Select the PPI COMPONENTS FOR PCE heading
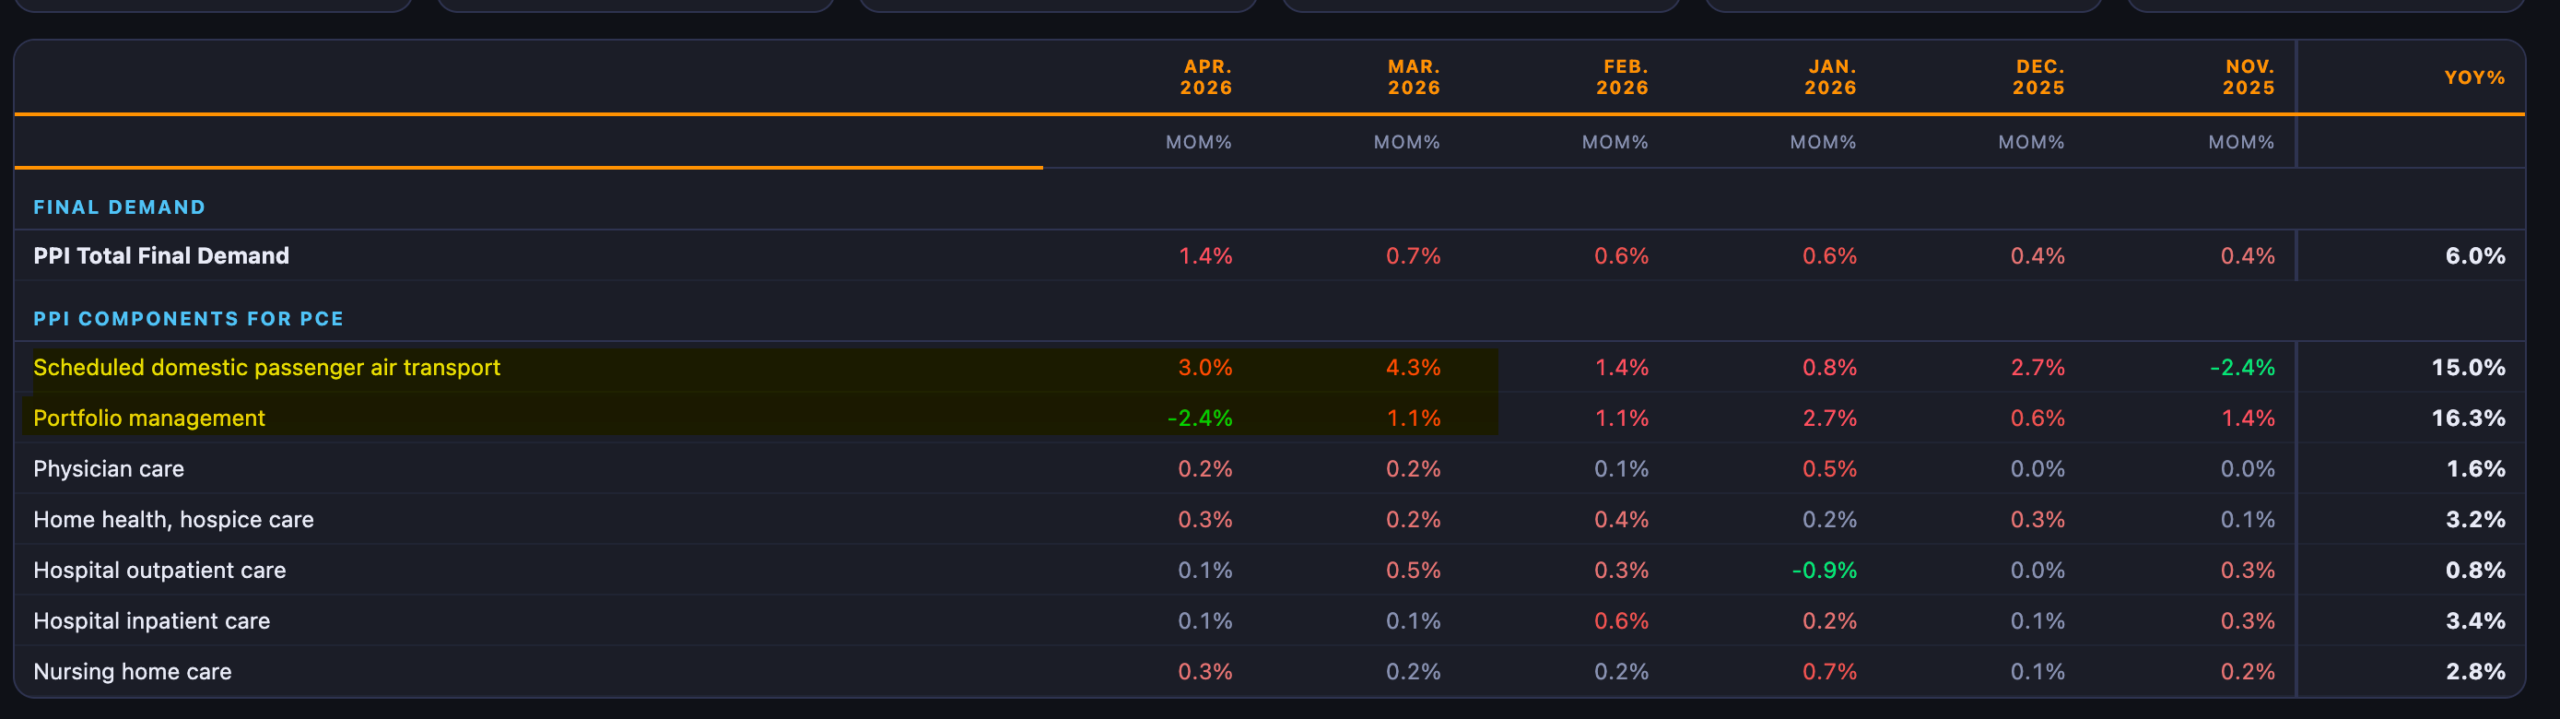2560x719 pixels. (188, 318)
